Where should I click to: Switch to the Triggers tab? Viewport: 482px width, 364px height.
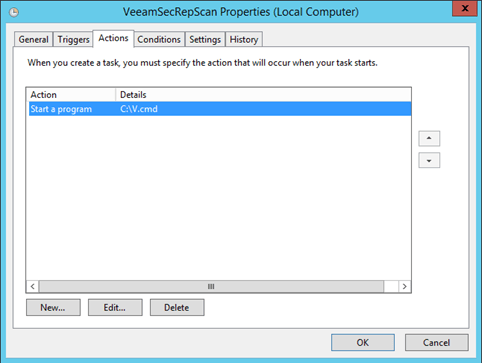coord(73,39)
